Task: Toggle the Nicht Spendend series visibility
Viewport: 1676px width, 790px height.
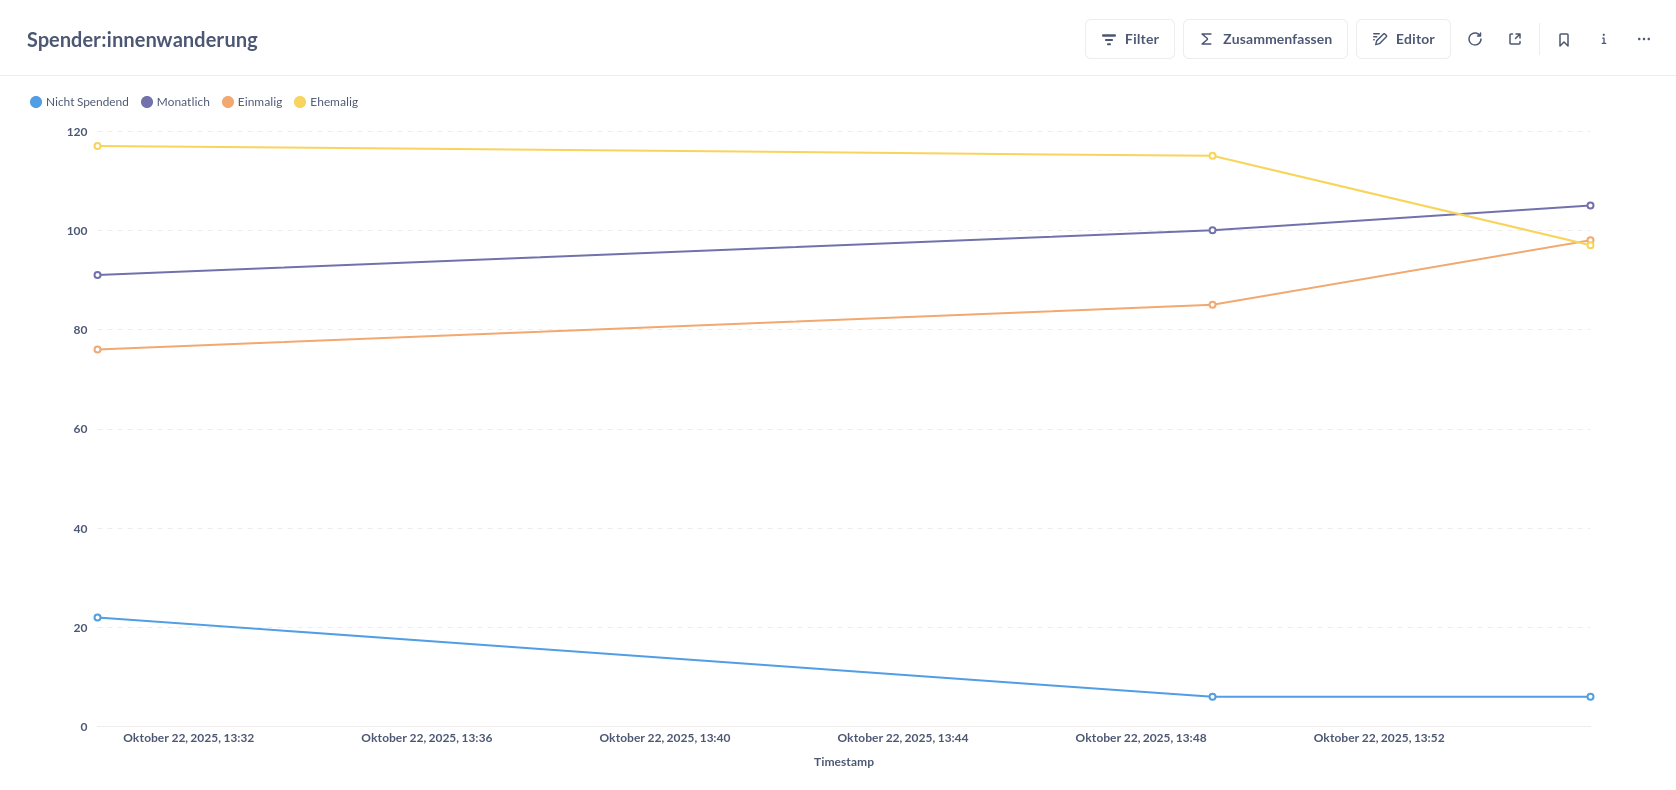Action: pos(78,101)
